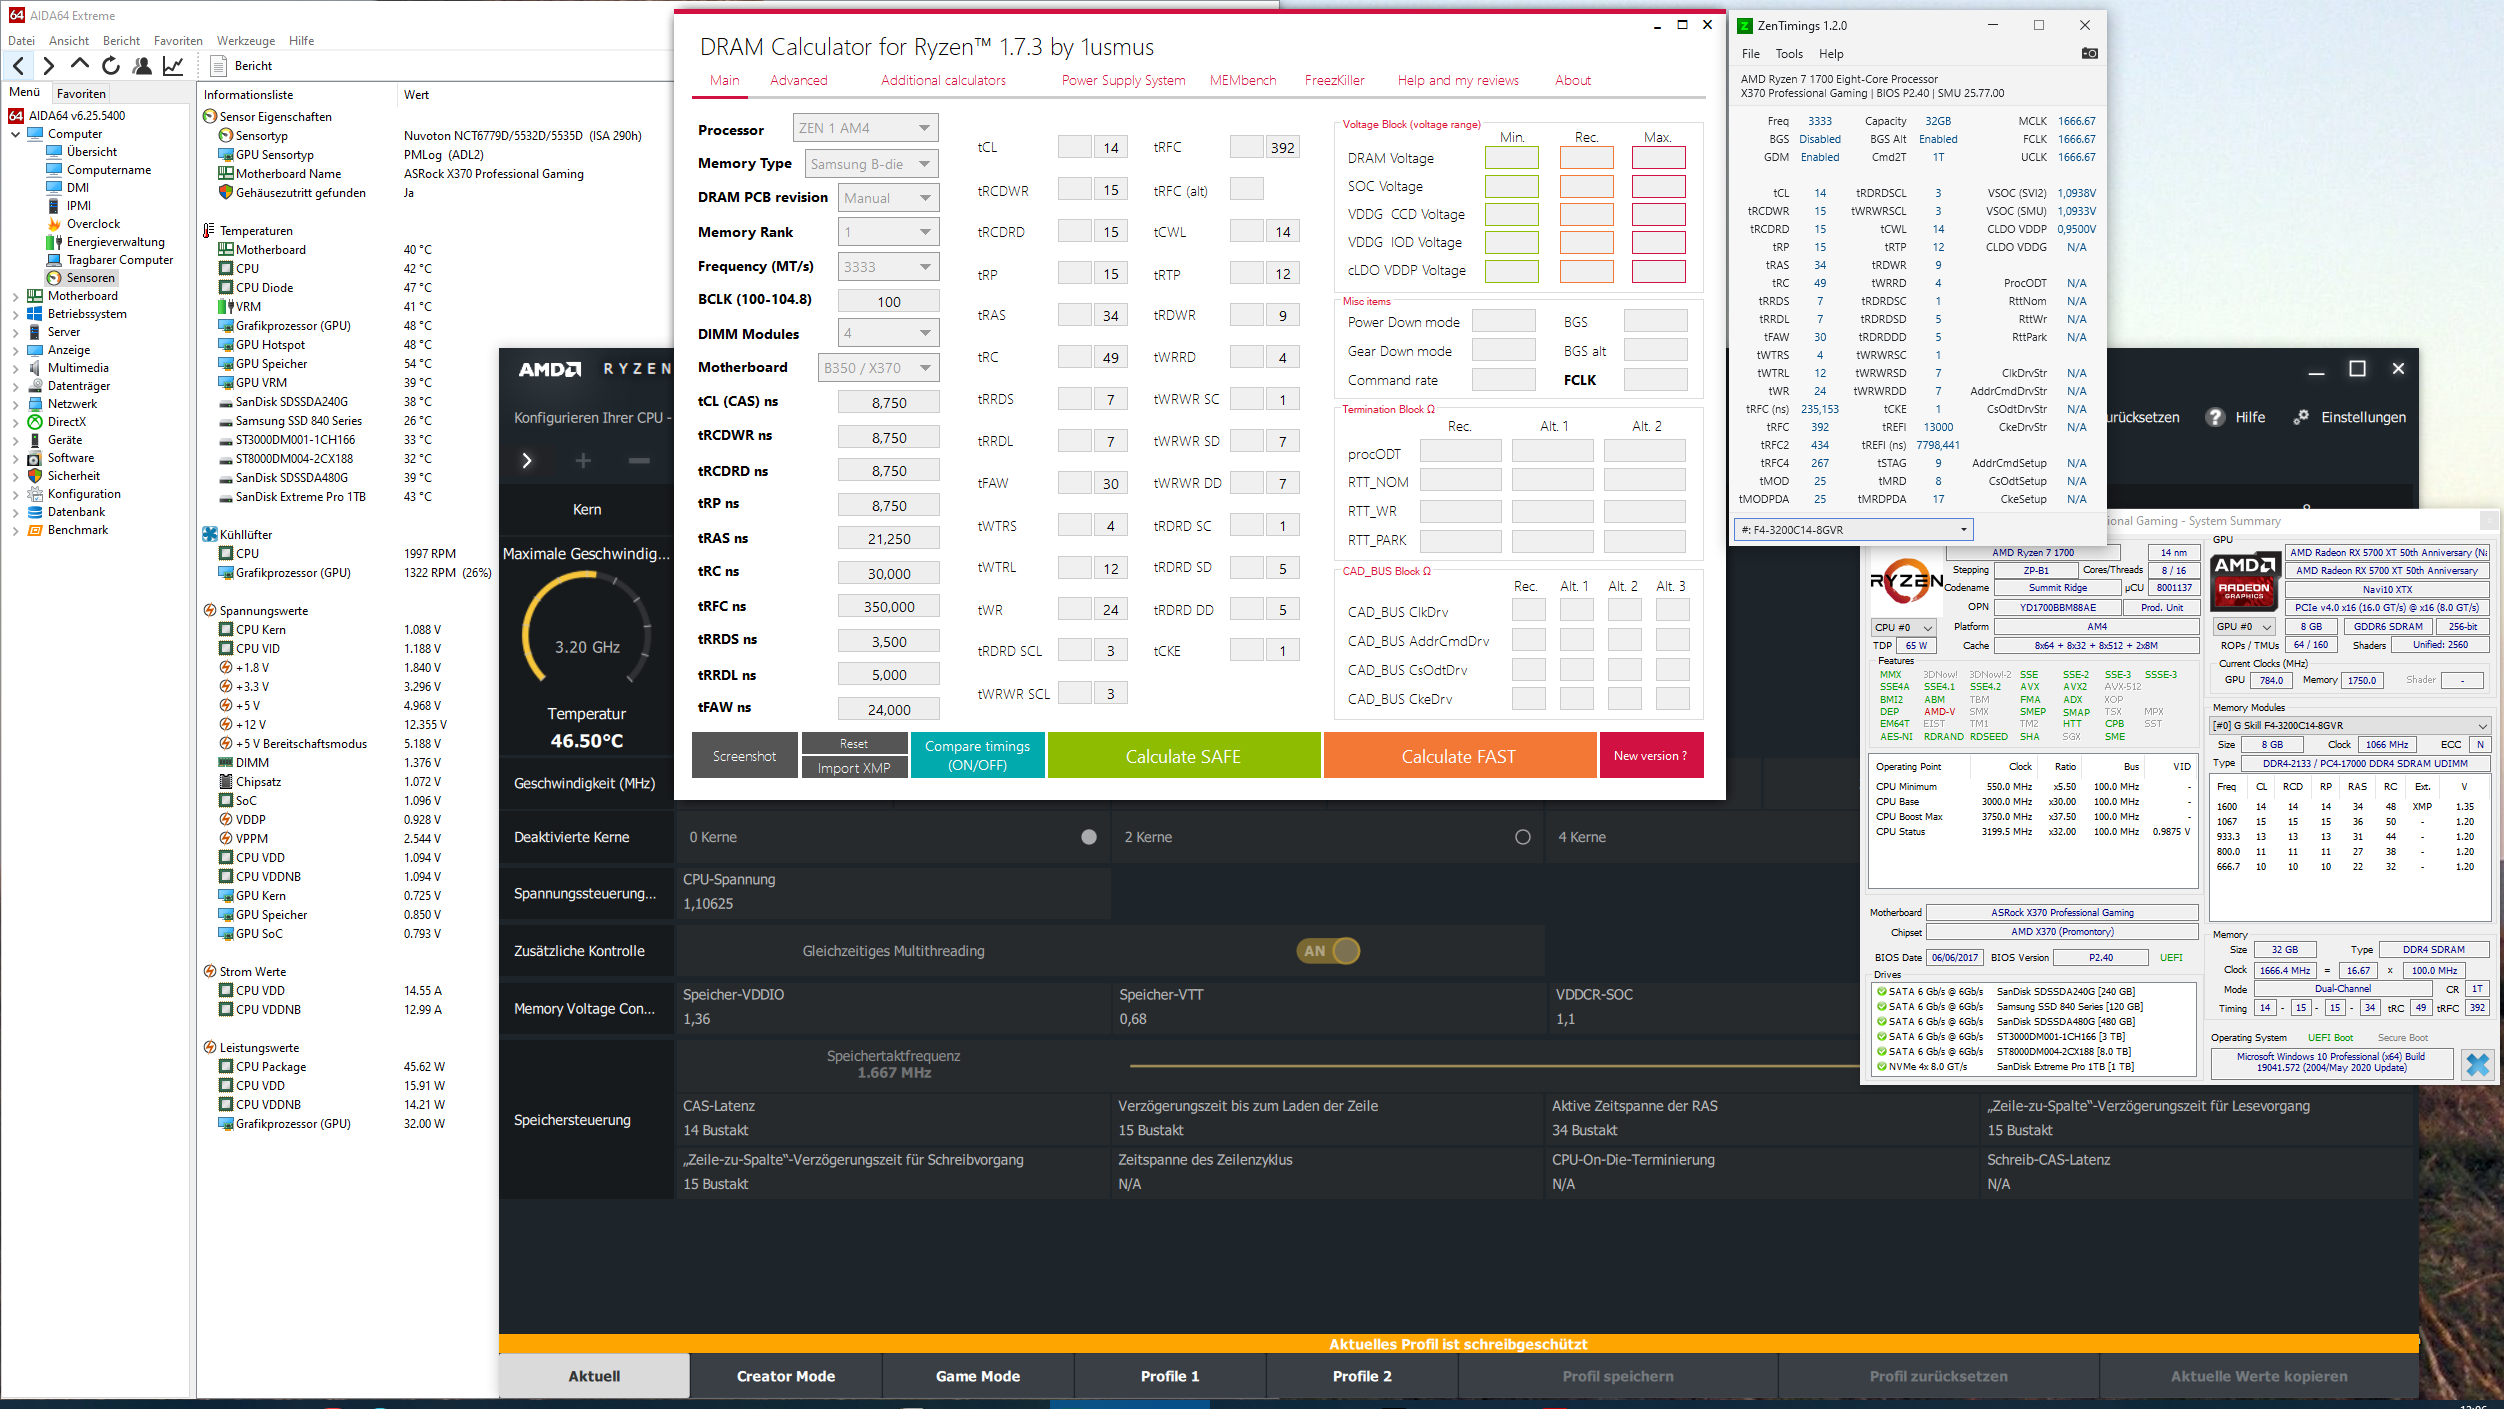Viewport: 2504px width, 1409px height.
Task: Select the 2 Kerne radio button
Action: pyautogui.click(x=1522, y=837)
